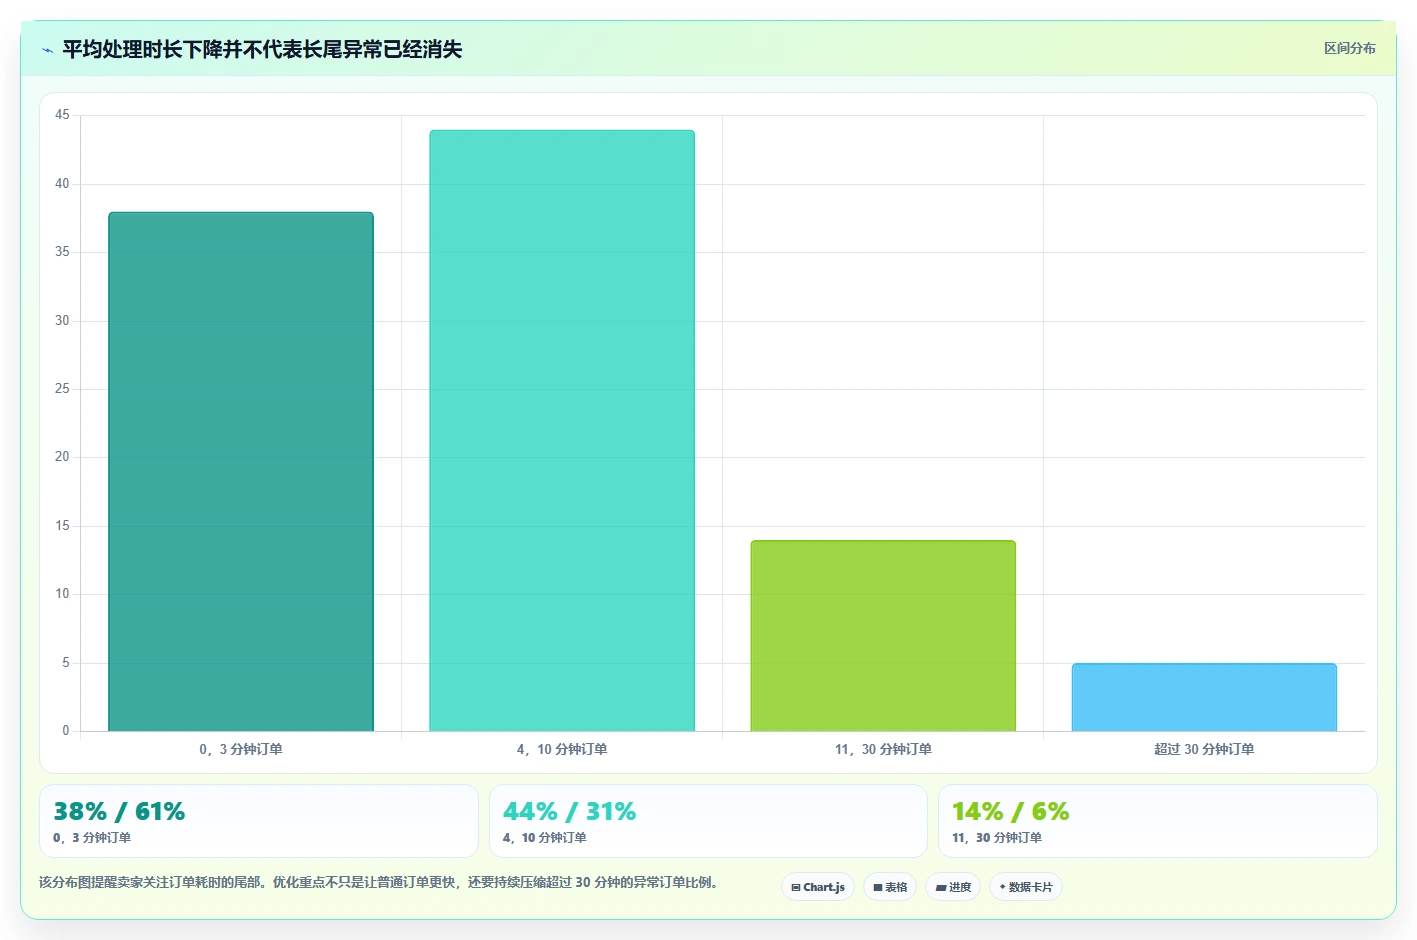This screenshot has height=940, width=1417.
Task: Click the blue lightning icon beside the title
Action: pyautogui.click(x=47, y=50)
